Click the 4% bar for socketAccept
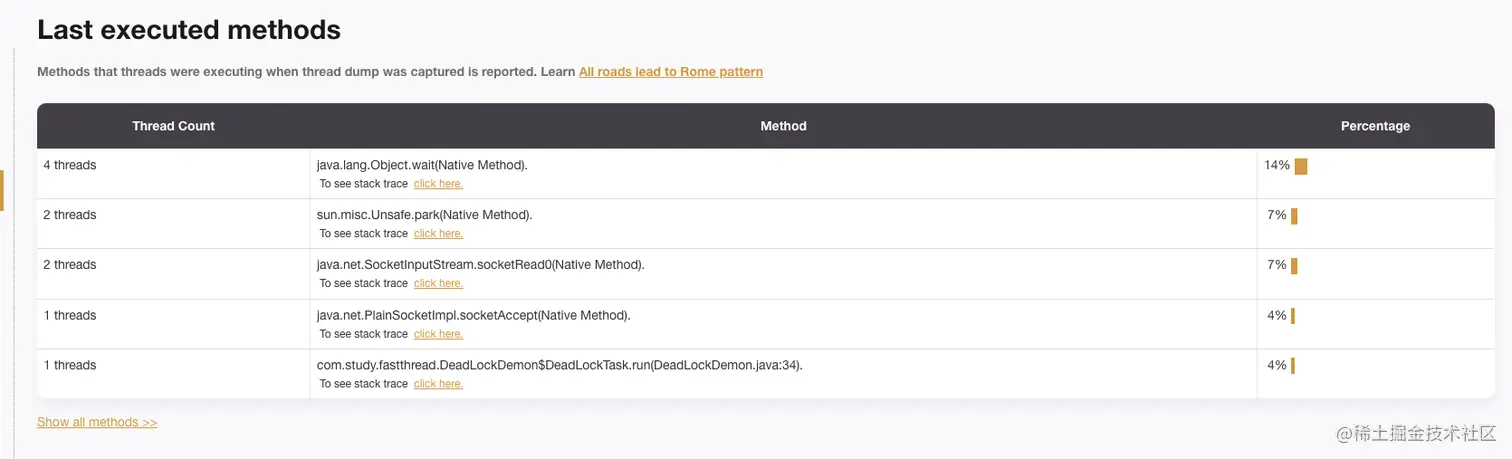Screen dimensions: 1512x459 1293,316
